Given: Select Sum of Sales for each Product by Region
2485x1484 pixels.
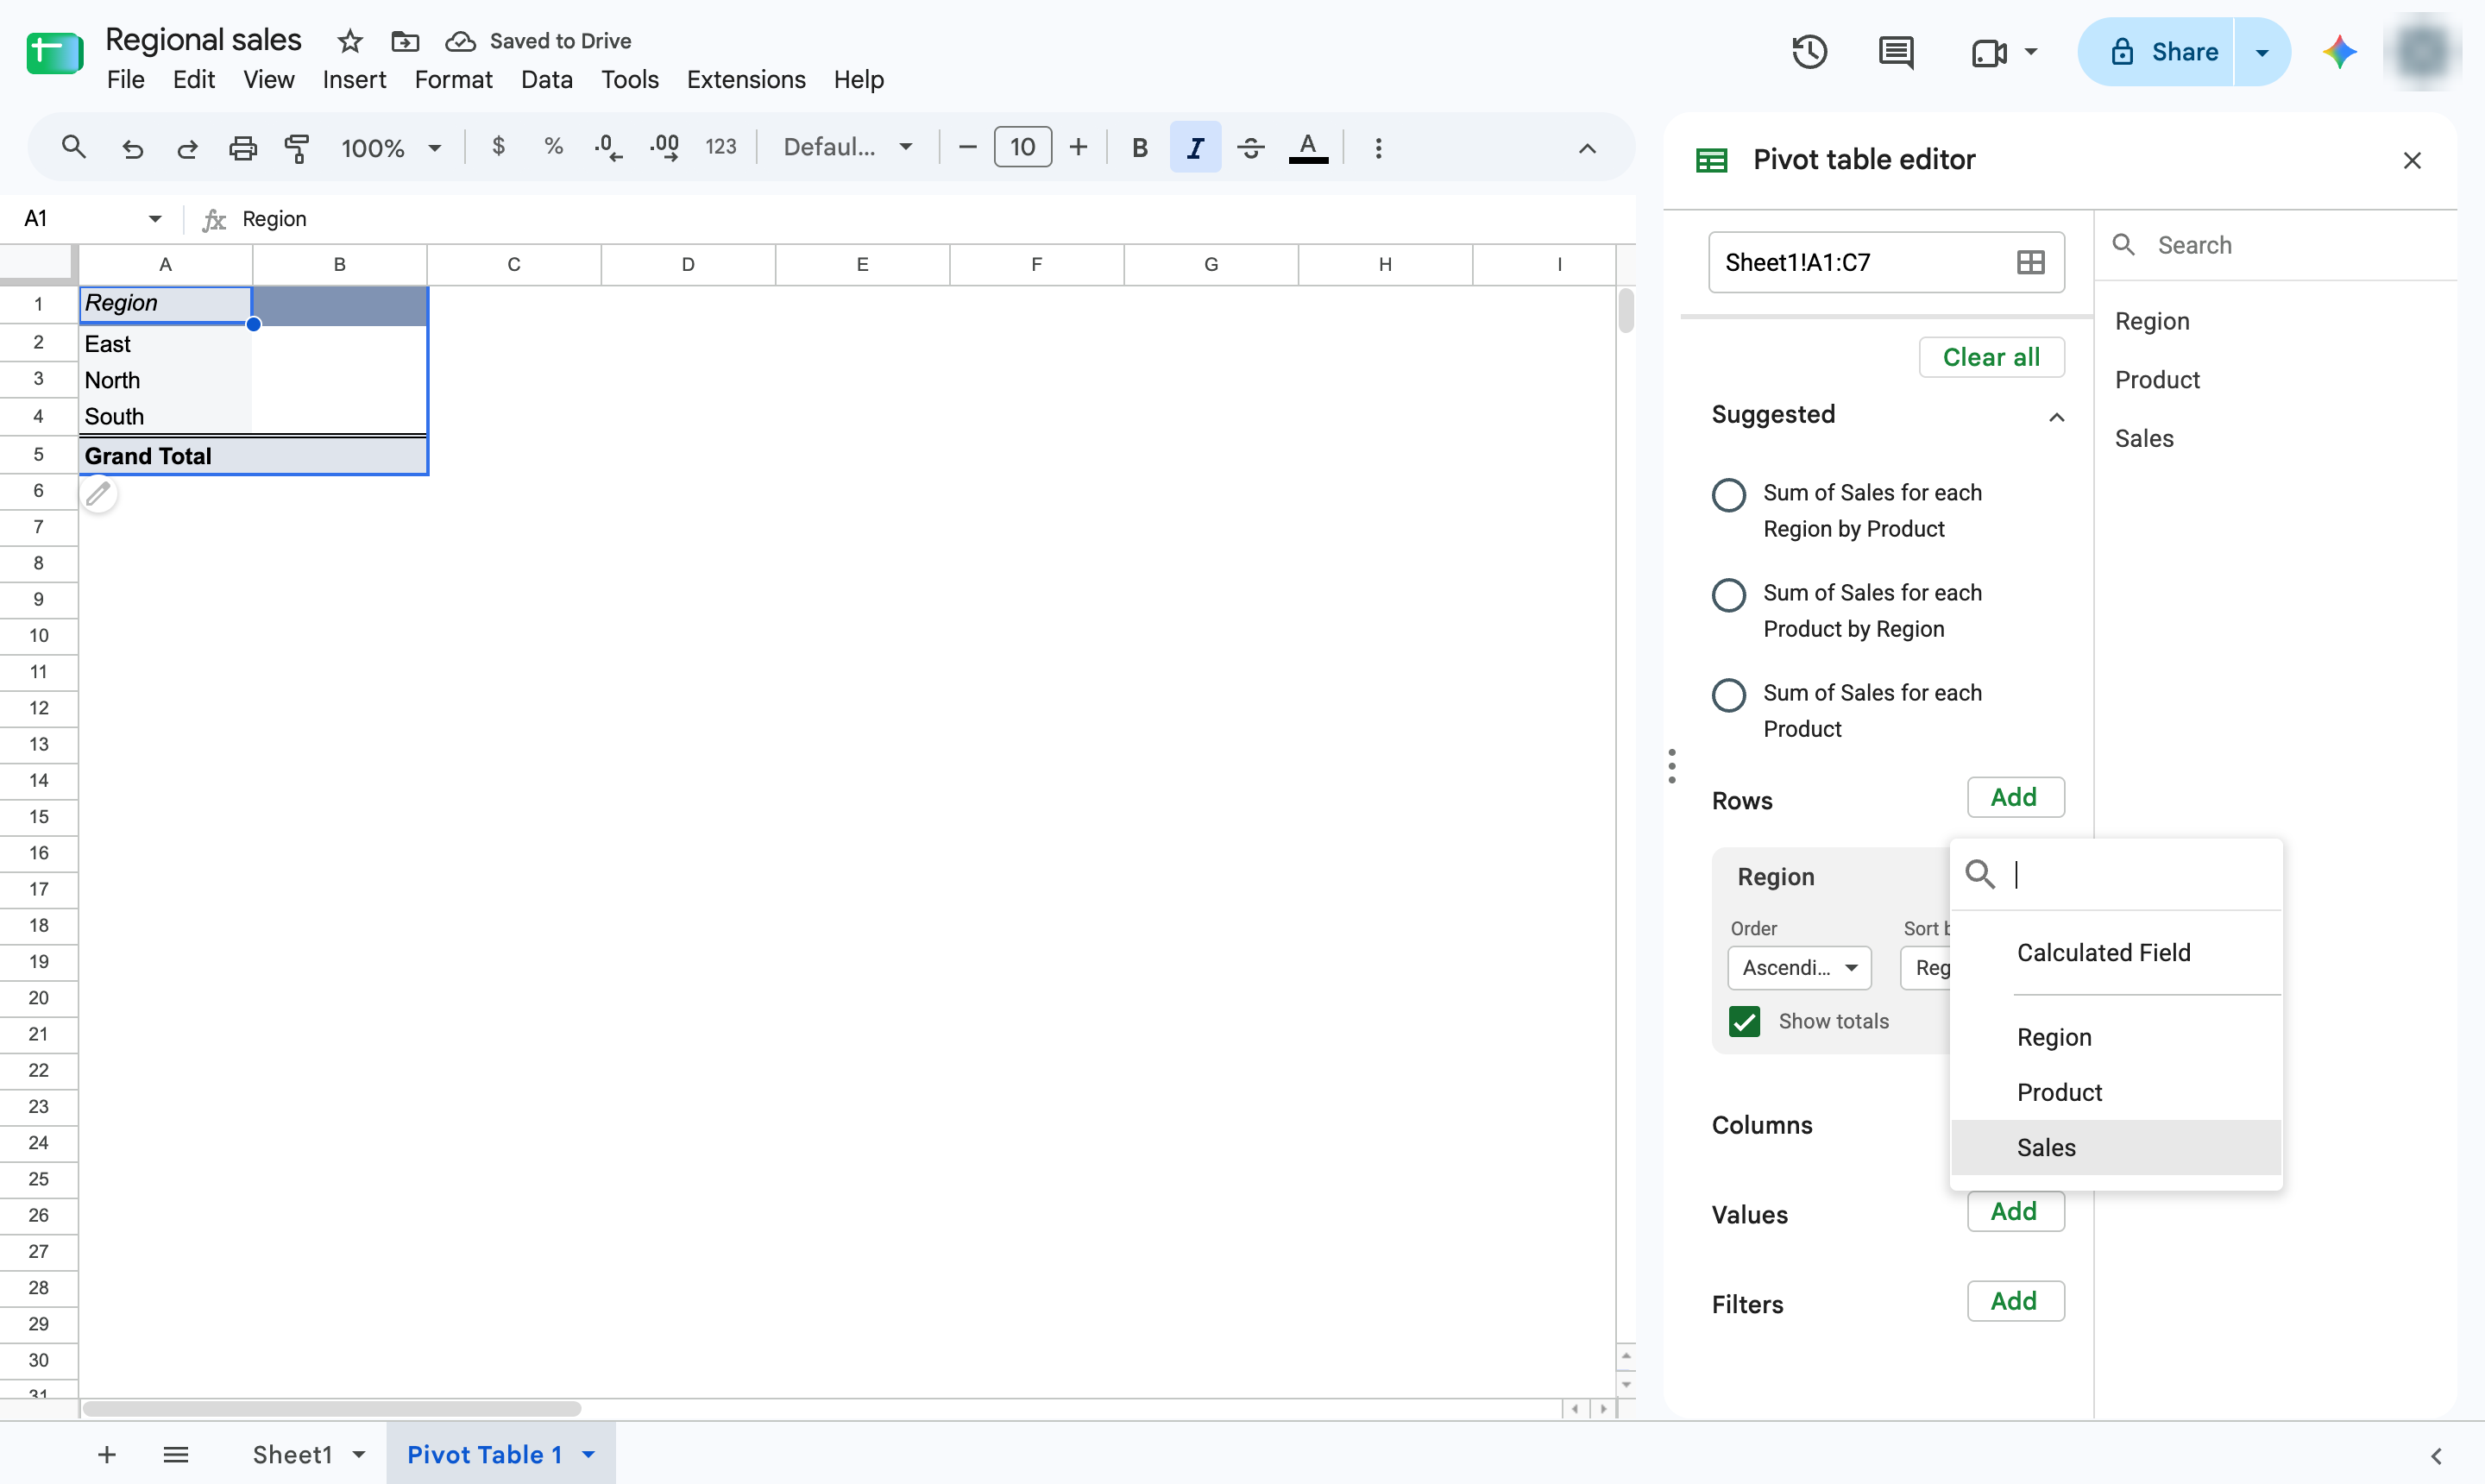Looking at the screenshot, I should 1728,594.
